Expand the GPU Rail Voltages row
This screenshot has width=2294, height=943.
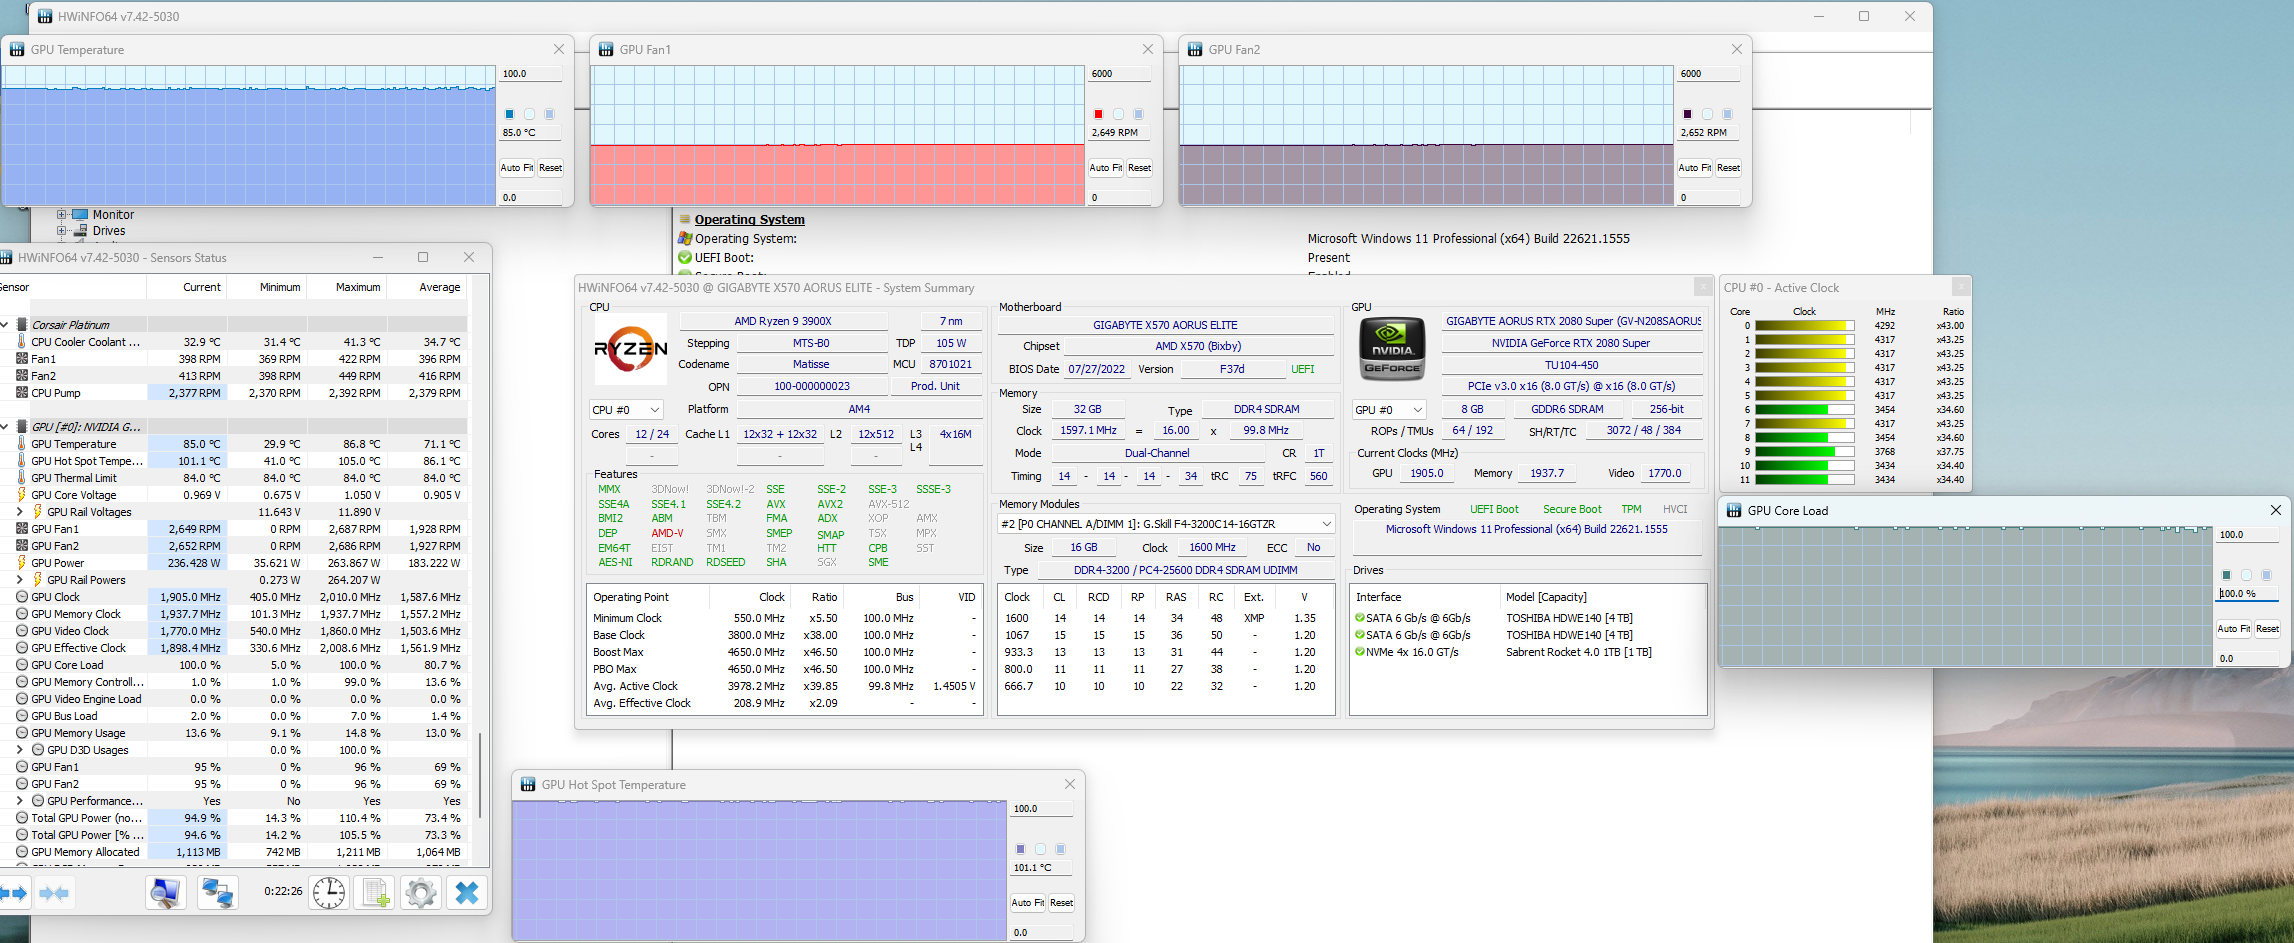click(x=20, y=512)
